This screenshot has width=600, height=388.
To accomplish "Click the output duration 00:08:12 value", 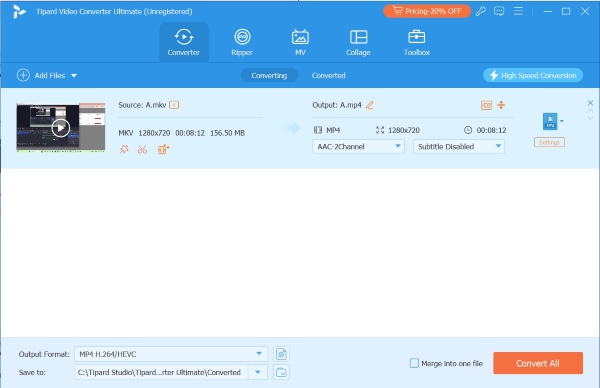I will [x=491, y=130].
